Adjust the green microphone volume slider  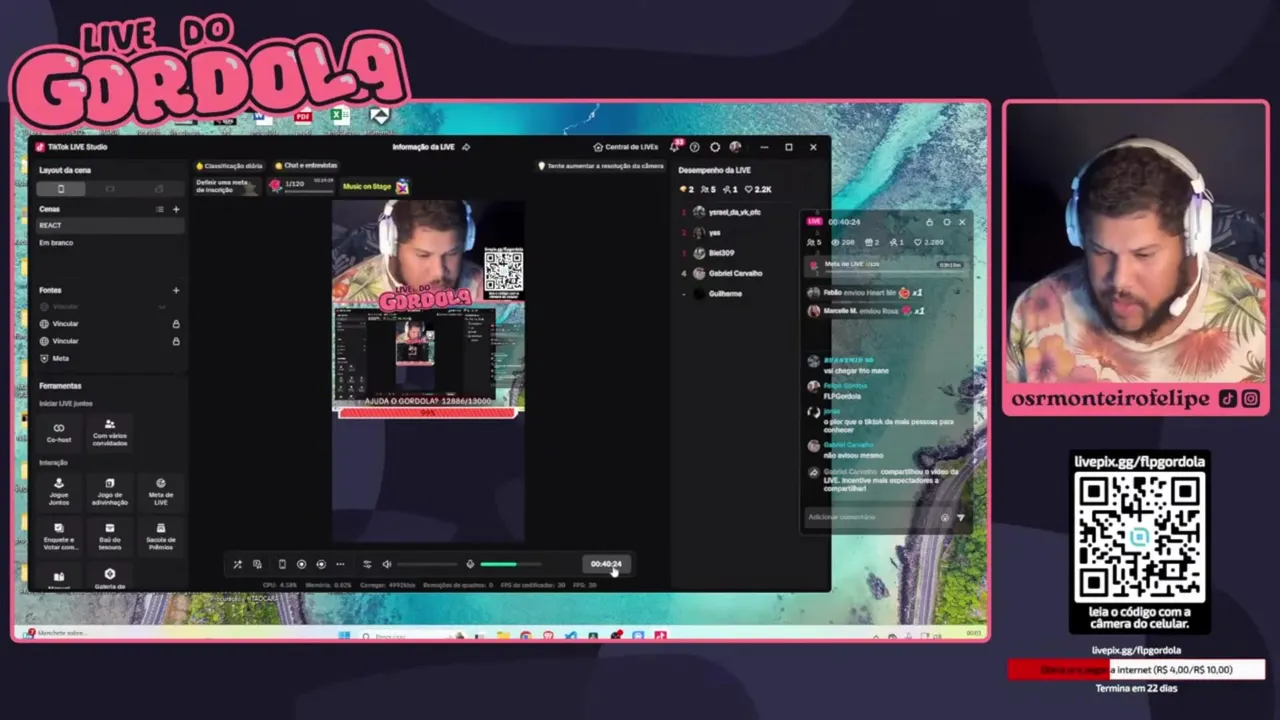(511, 564)
